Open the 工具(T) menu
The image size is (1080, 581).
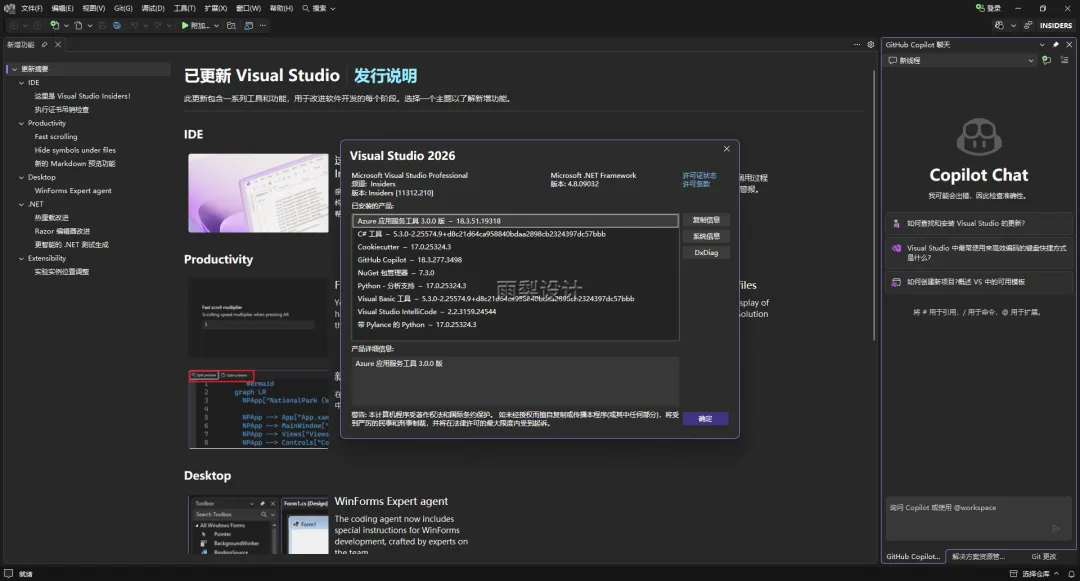pos(185,8)
